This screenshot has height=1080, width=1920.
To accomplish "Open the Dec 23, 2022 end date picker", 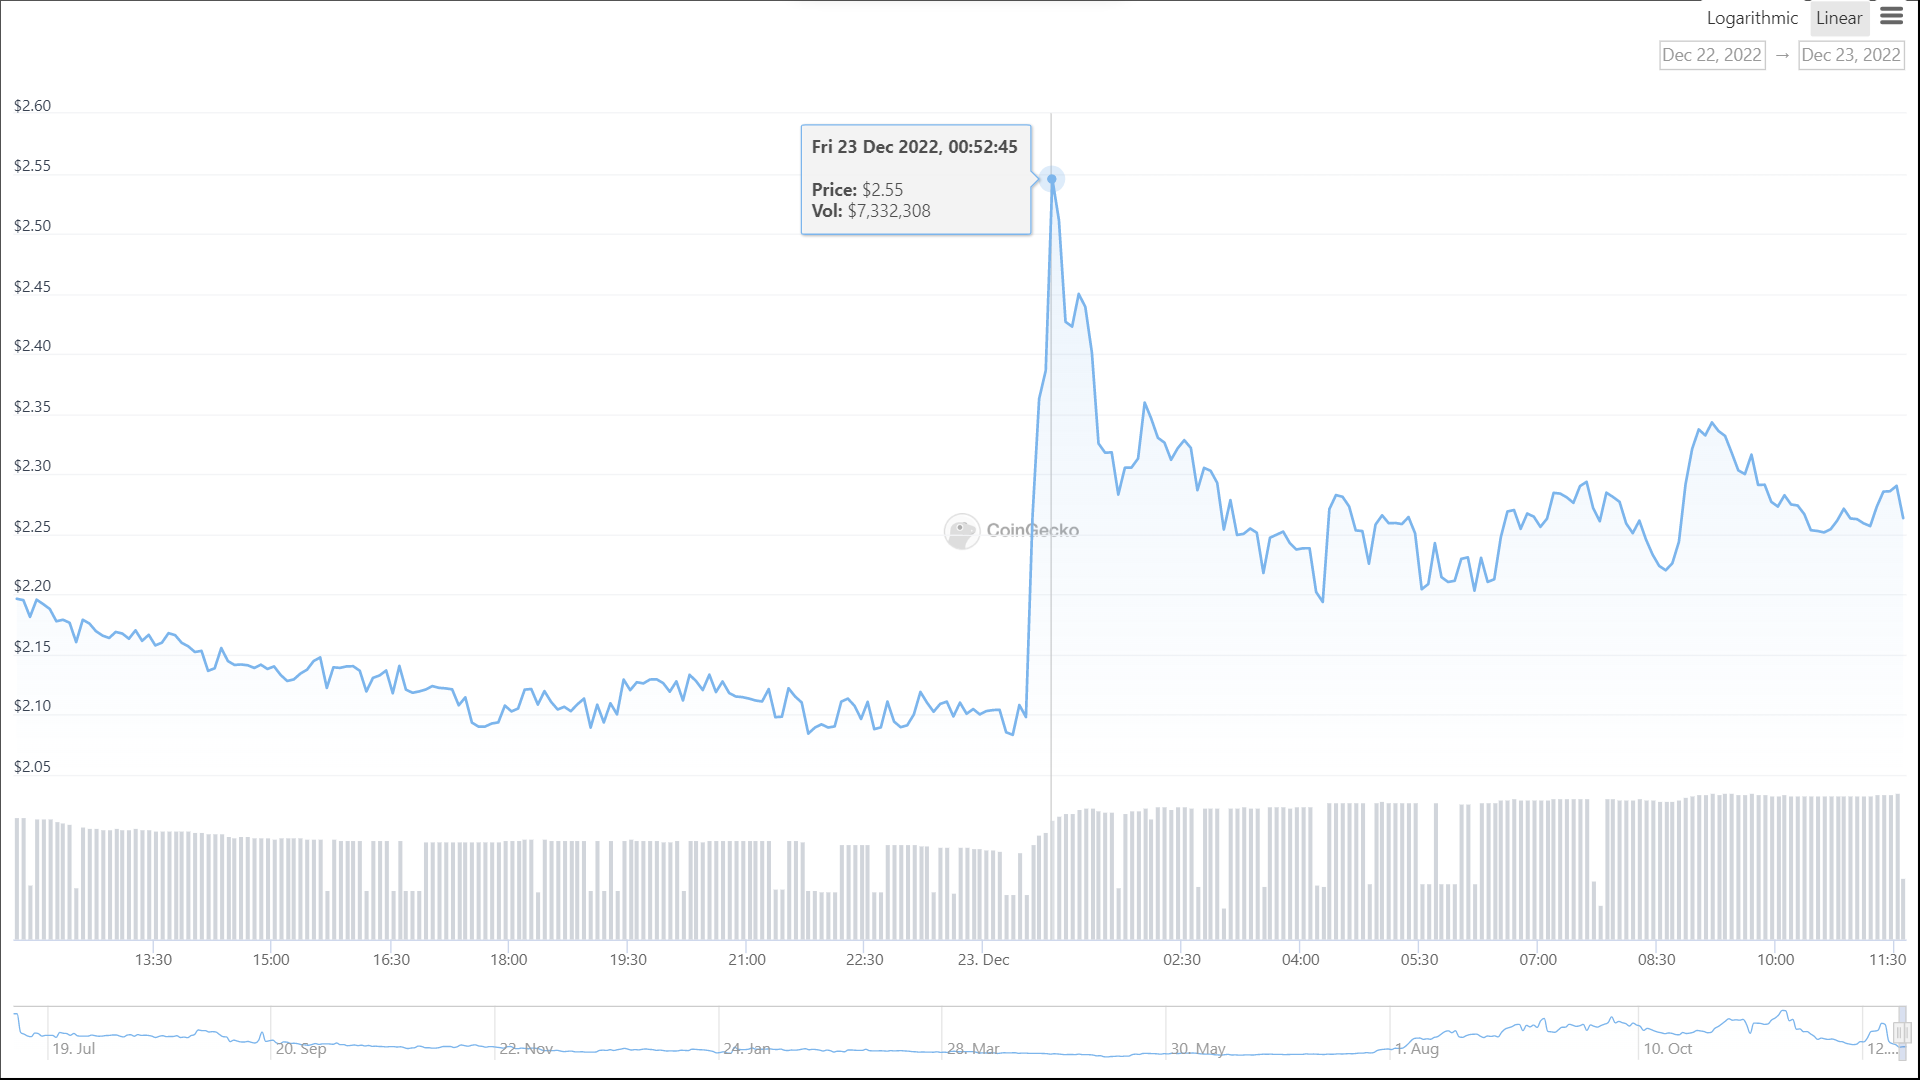I will pos(1851,56).
